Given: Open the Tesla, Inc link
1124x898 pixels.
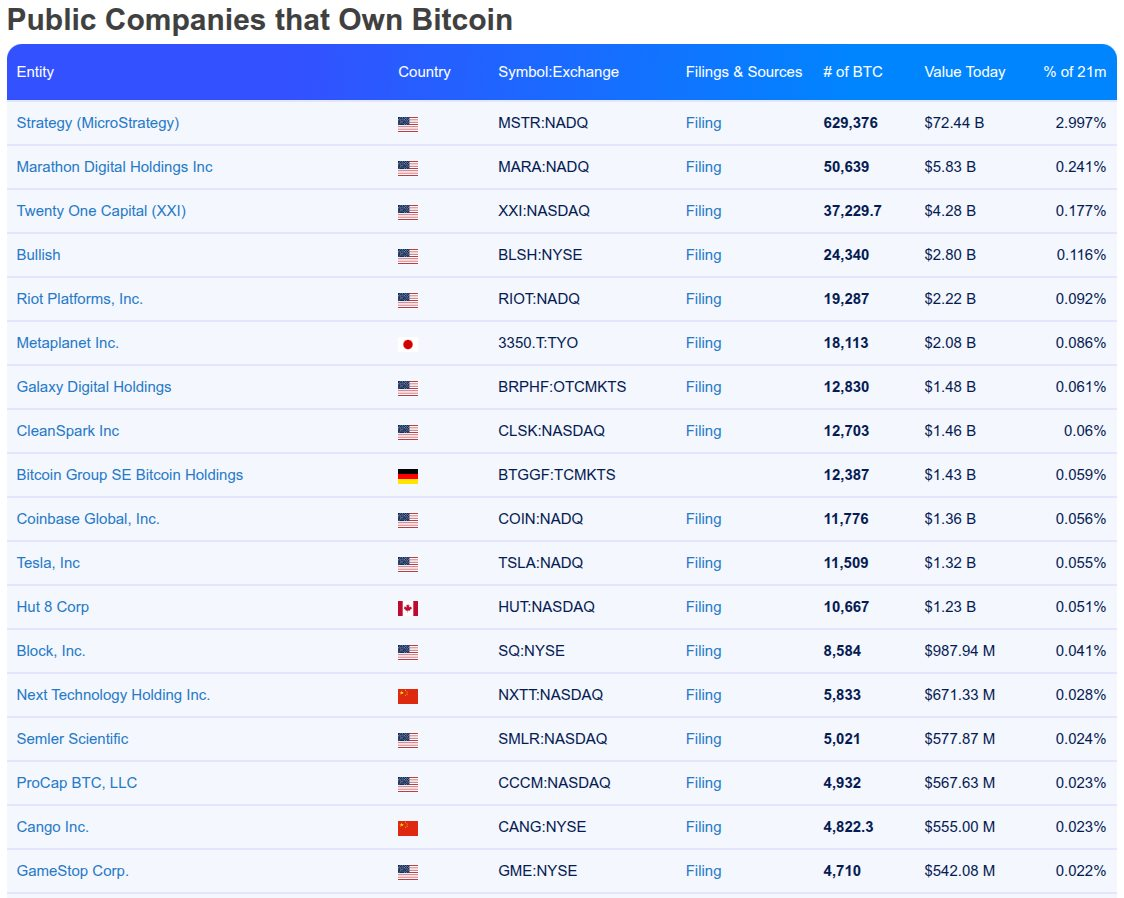Looking at the screenshot, I should tap(48, 563).
